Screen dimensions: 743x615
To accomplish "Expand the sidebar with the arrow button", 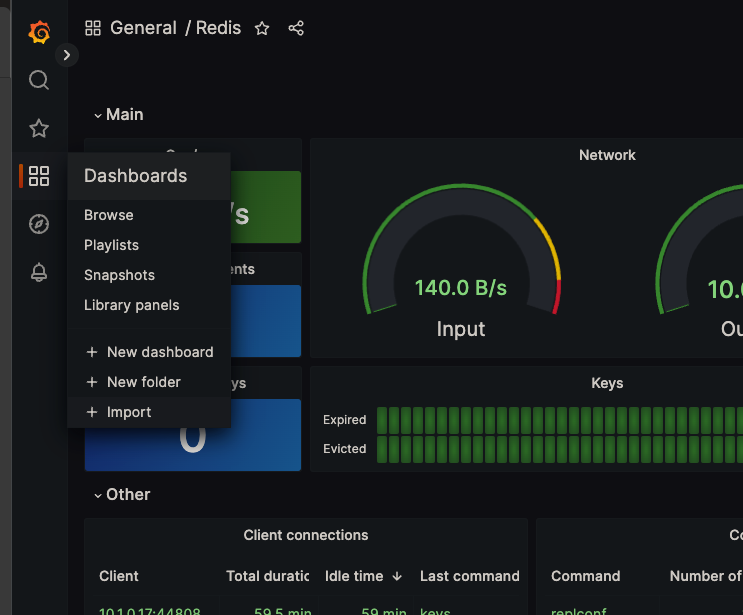I will 67,55.
